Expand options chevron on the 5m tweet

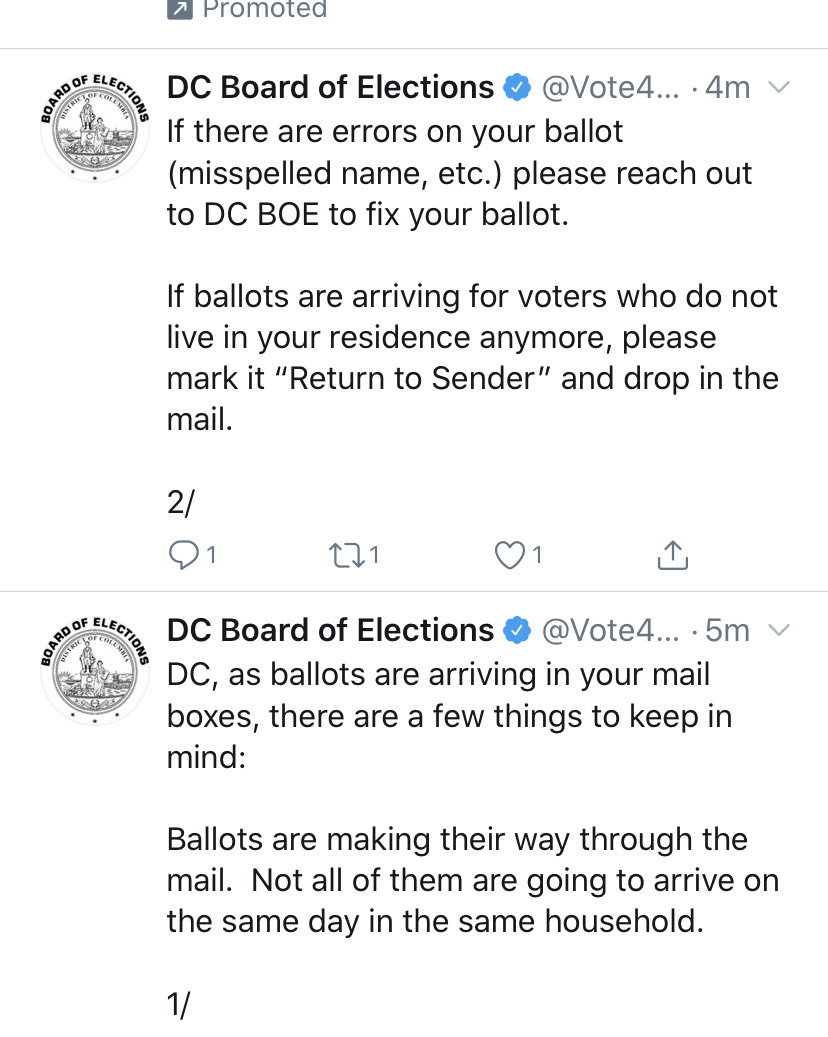(x=779, y=630)
